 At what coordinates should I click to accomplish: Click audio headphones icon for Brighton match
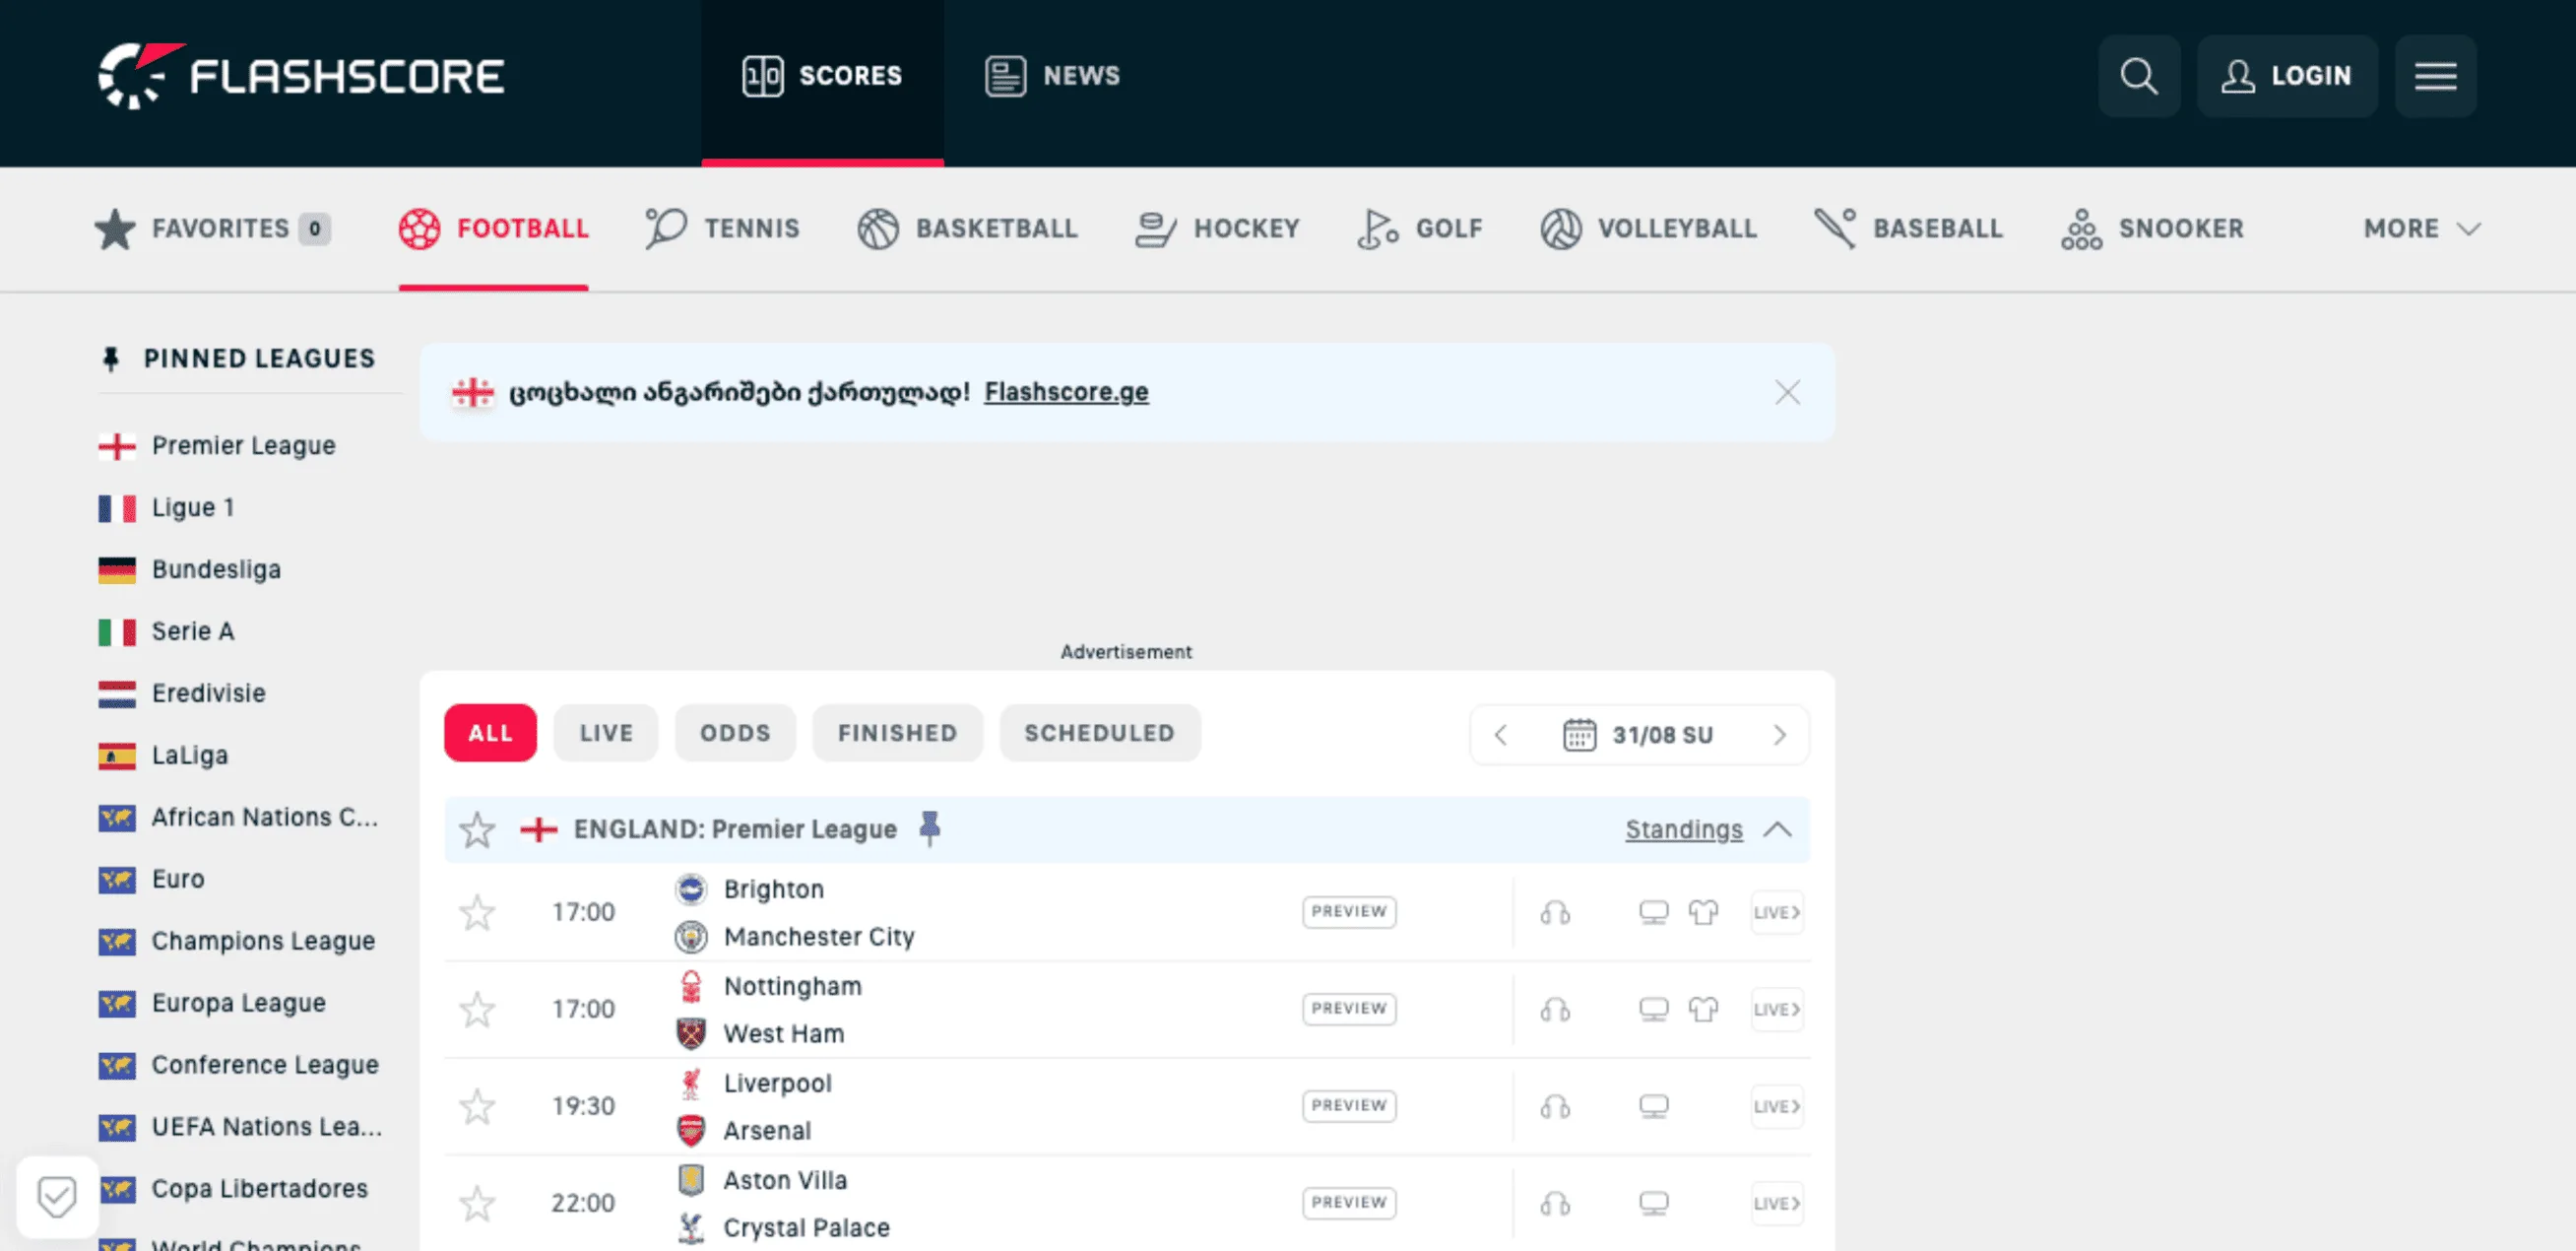pyautogui.click(x=1555, y=912)
